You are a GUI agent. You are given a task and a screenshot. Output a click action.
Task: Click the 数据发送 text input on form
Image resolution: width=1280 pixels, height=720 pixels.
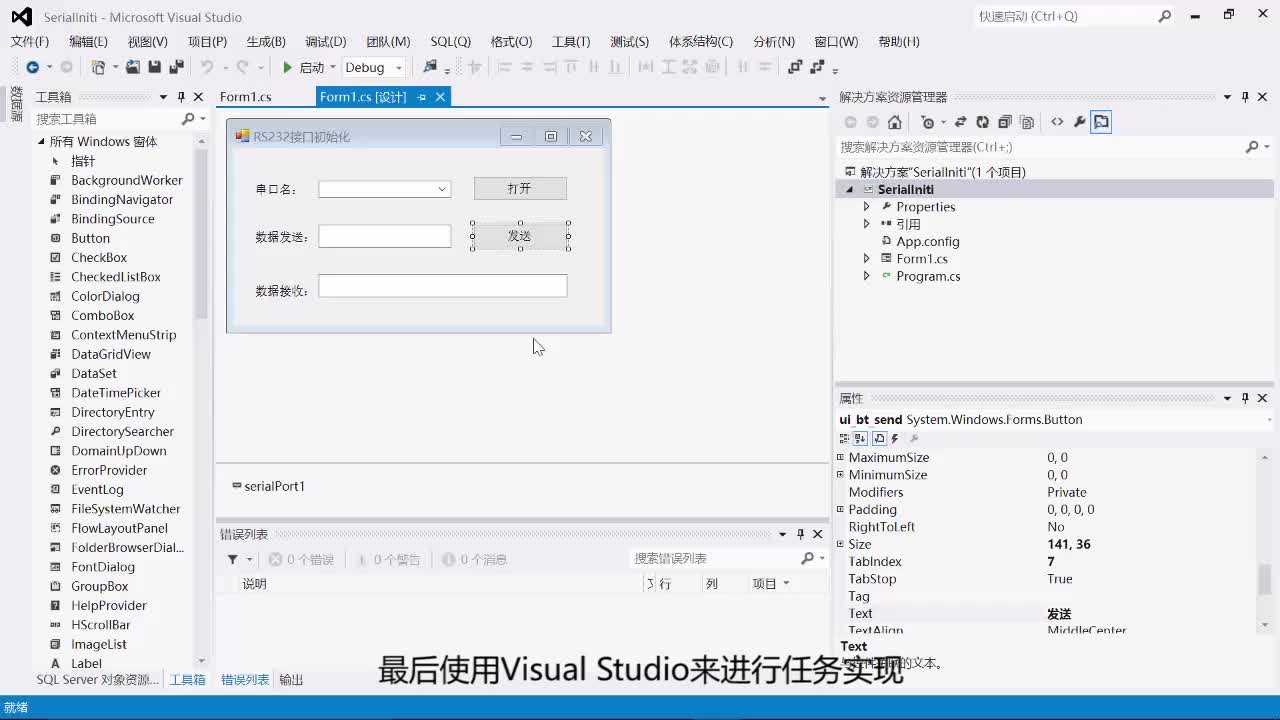tap(385, 236)
